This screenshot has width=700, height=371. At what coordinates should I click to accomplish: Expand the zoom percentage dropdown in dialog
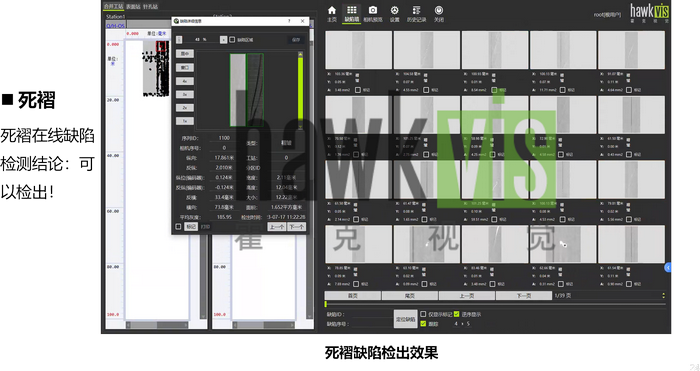coord(223,40)
